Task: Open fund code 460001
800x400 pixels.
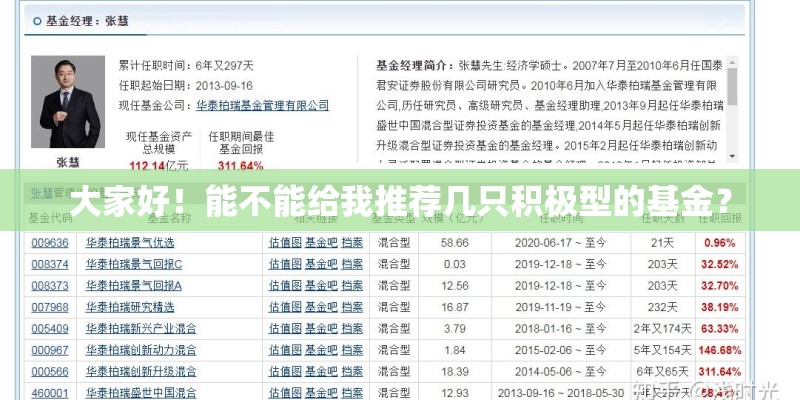Action: (49, 393)
